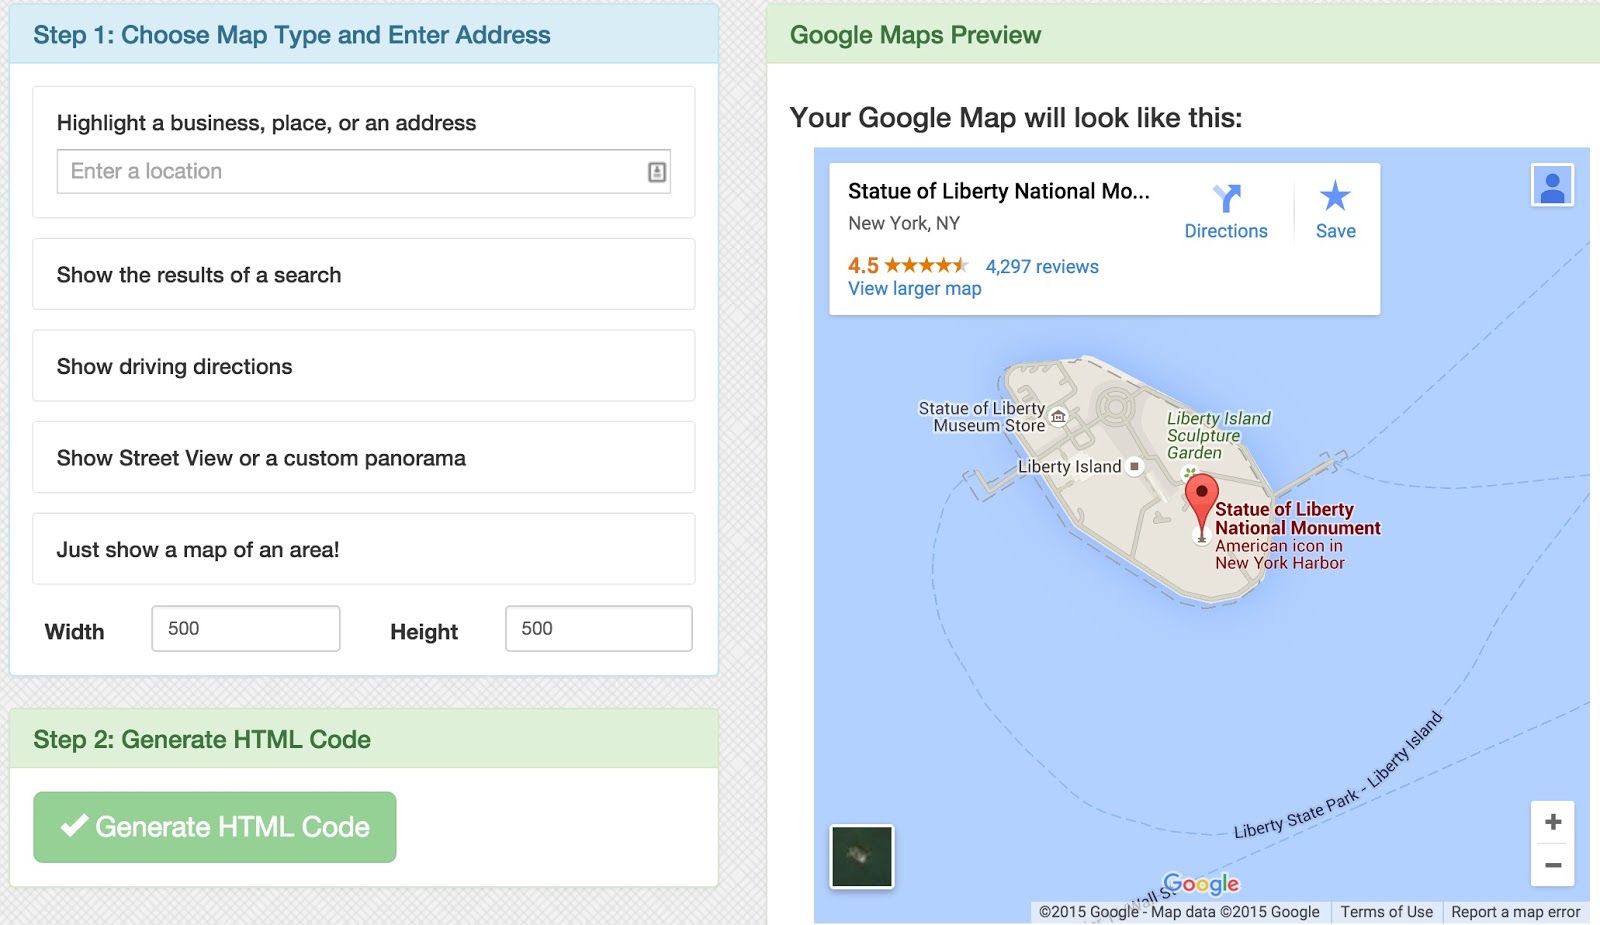Open the 4,297 reviews link
Screen dimensions: 1600x925
click(1041, 267)
